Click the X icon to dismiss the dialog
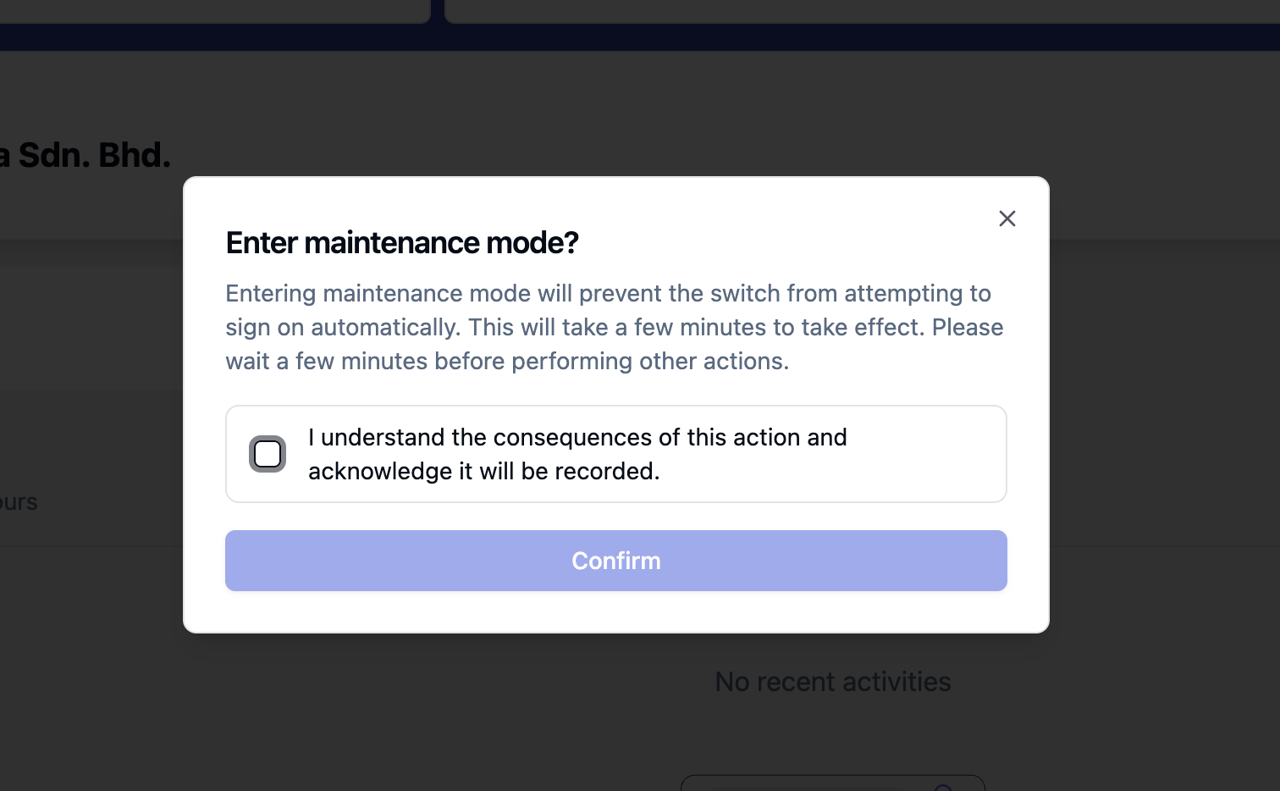This screenshot has width=1280, height=791. [1007, 218]
